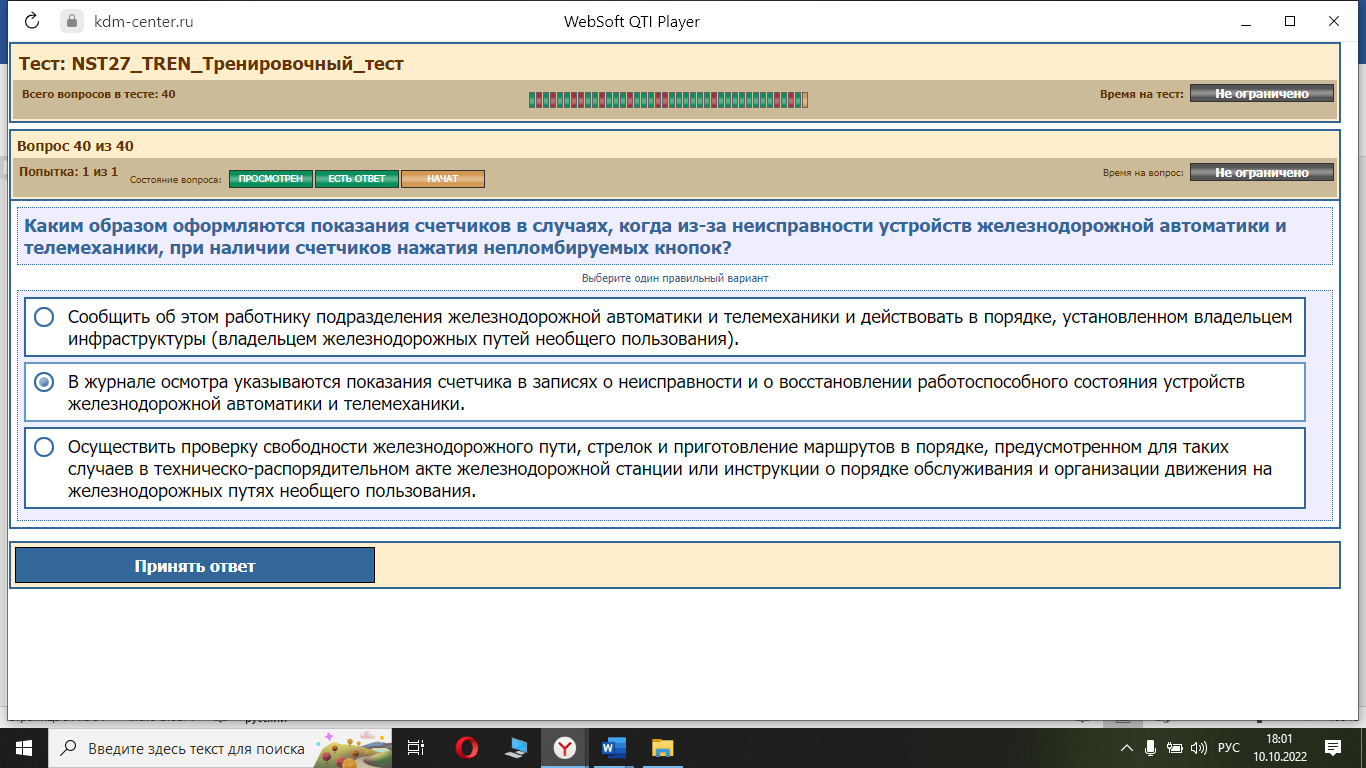The height and width of the screenshot is (768, 1366).
Task: Click the 'Выберите один правильный вариант' hint
Action: point(675,278)
